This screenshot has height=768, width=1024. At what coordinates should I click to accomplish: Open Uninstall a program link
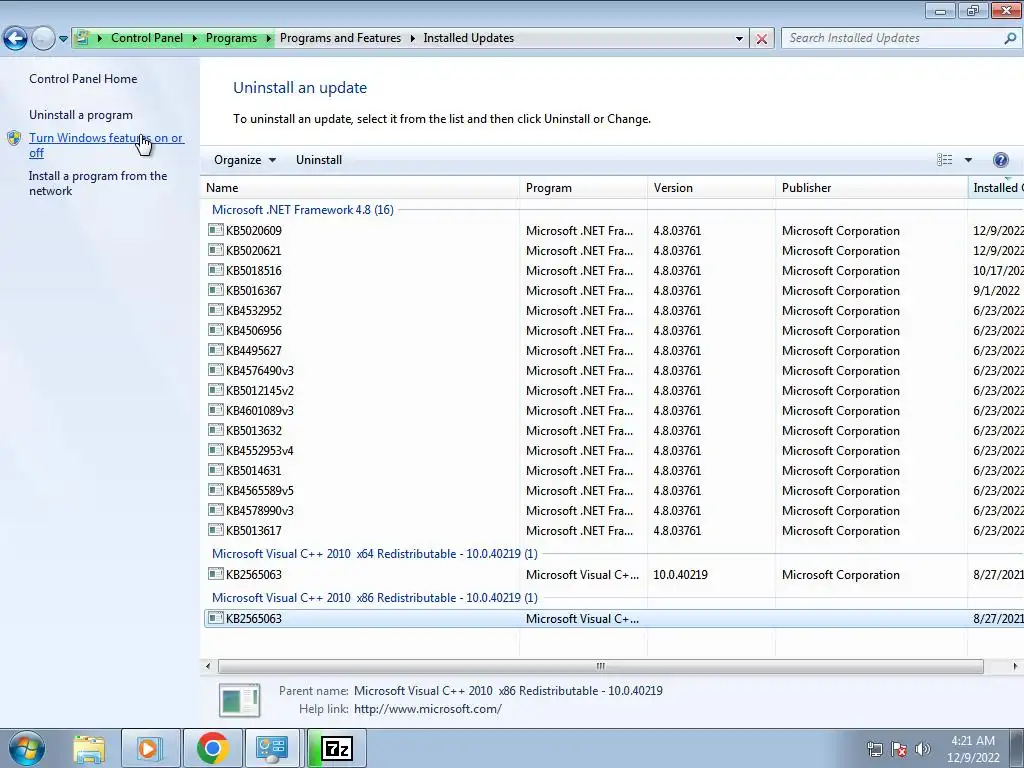click(x=81, y=115)
